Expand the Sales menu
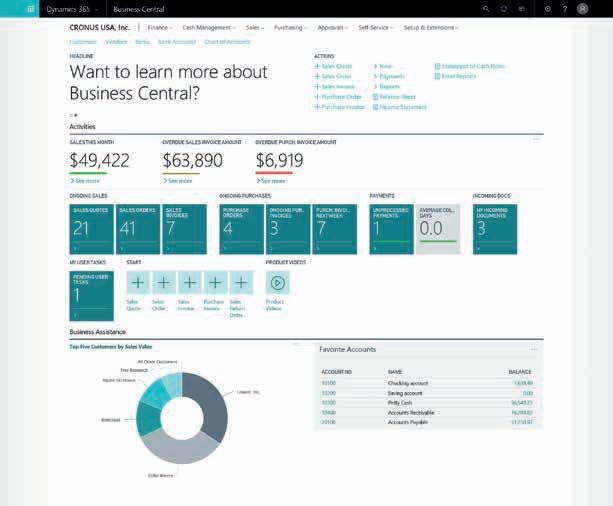The height and width of the screenshot is (506, 613). [x=255, y=27]
